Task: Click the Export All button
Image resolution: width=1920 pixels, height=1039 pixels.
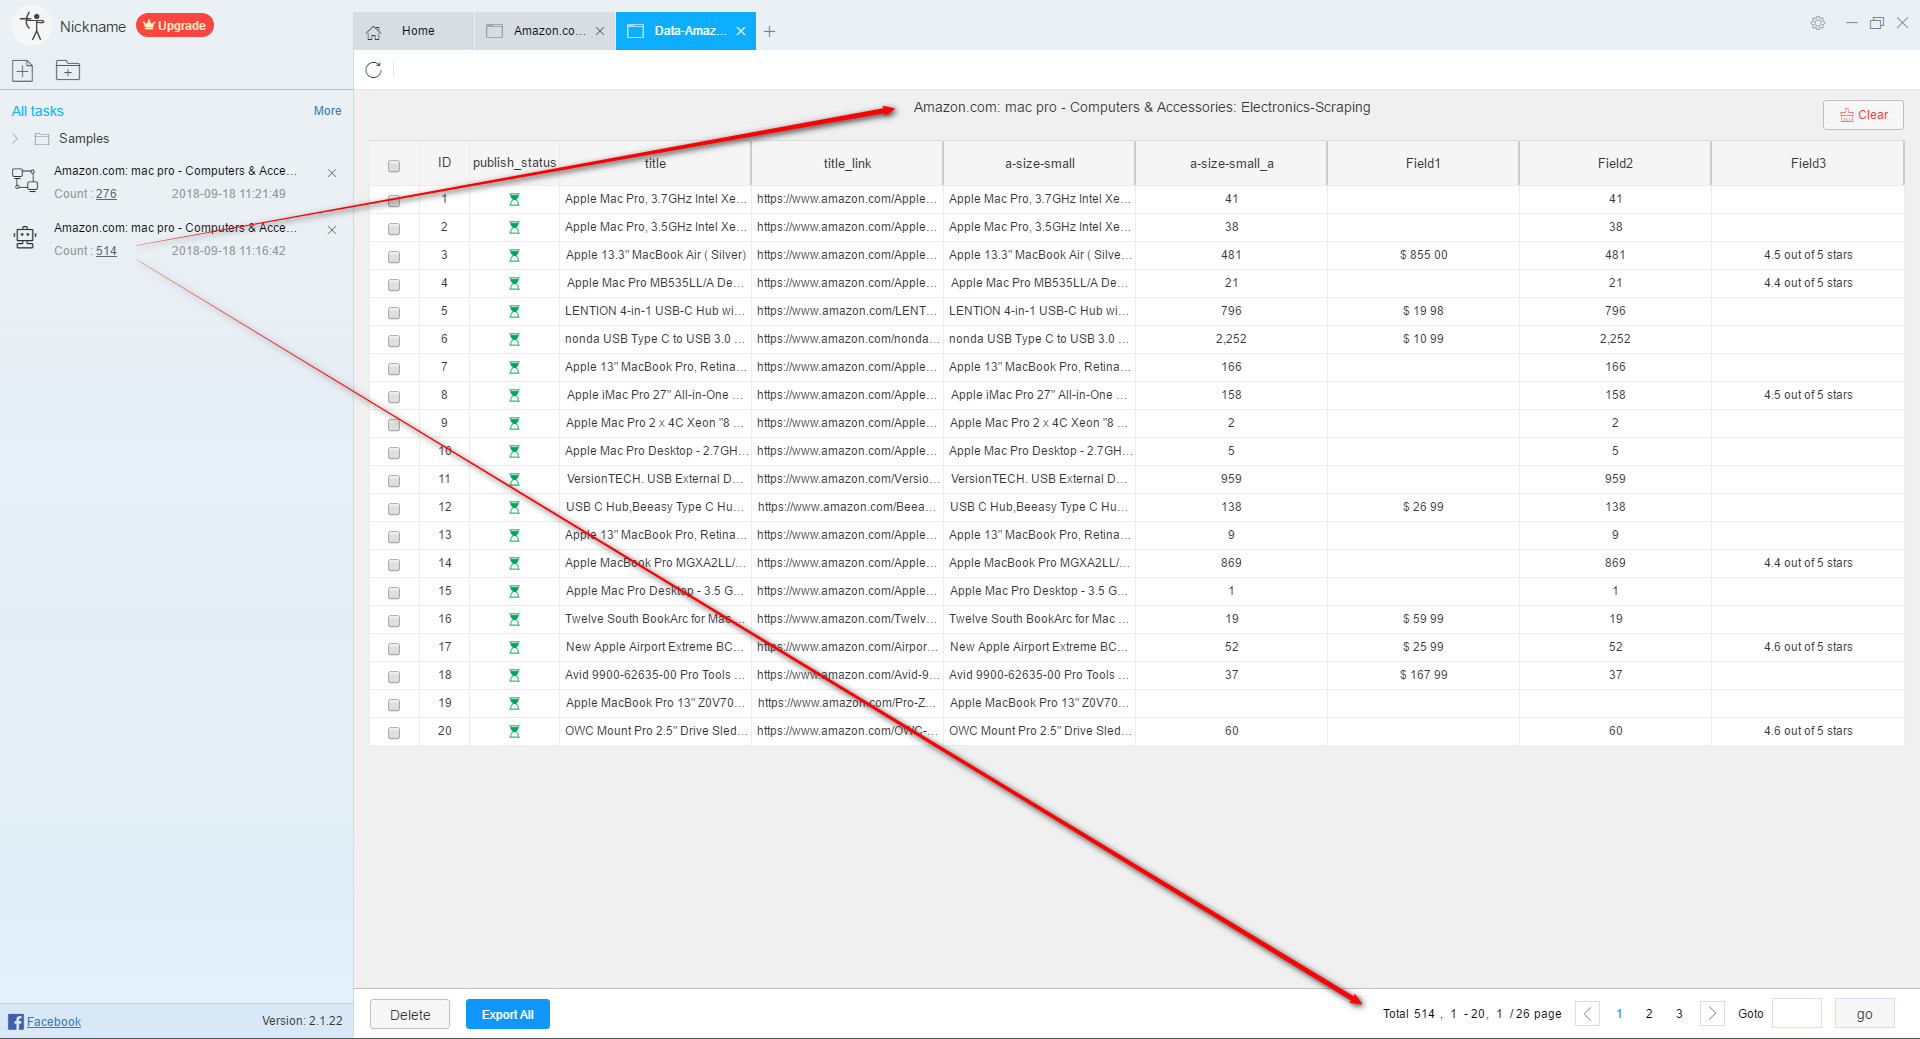Action: tap(508, 1014)
